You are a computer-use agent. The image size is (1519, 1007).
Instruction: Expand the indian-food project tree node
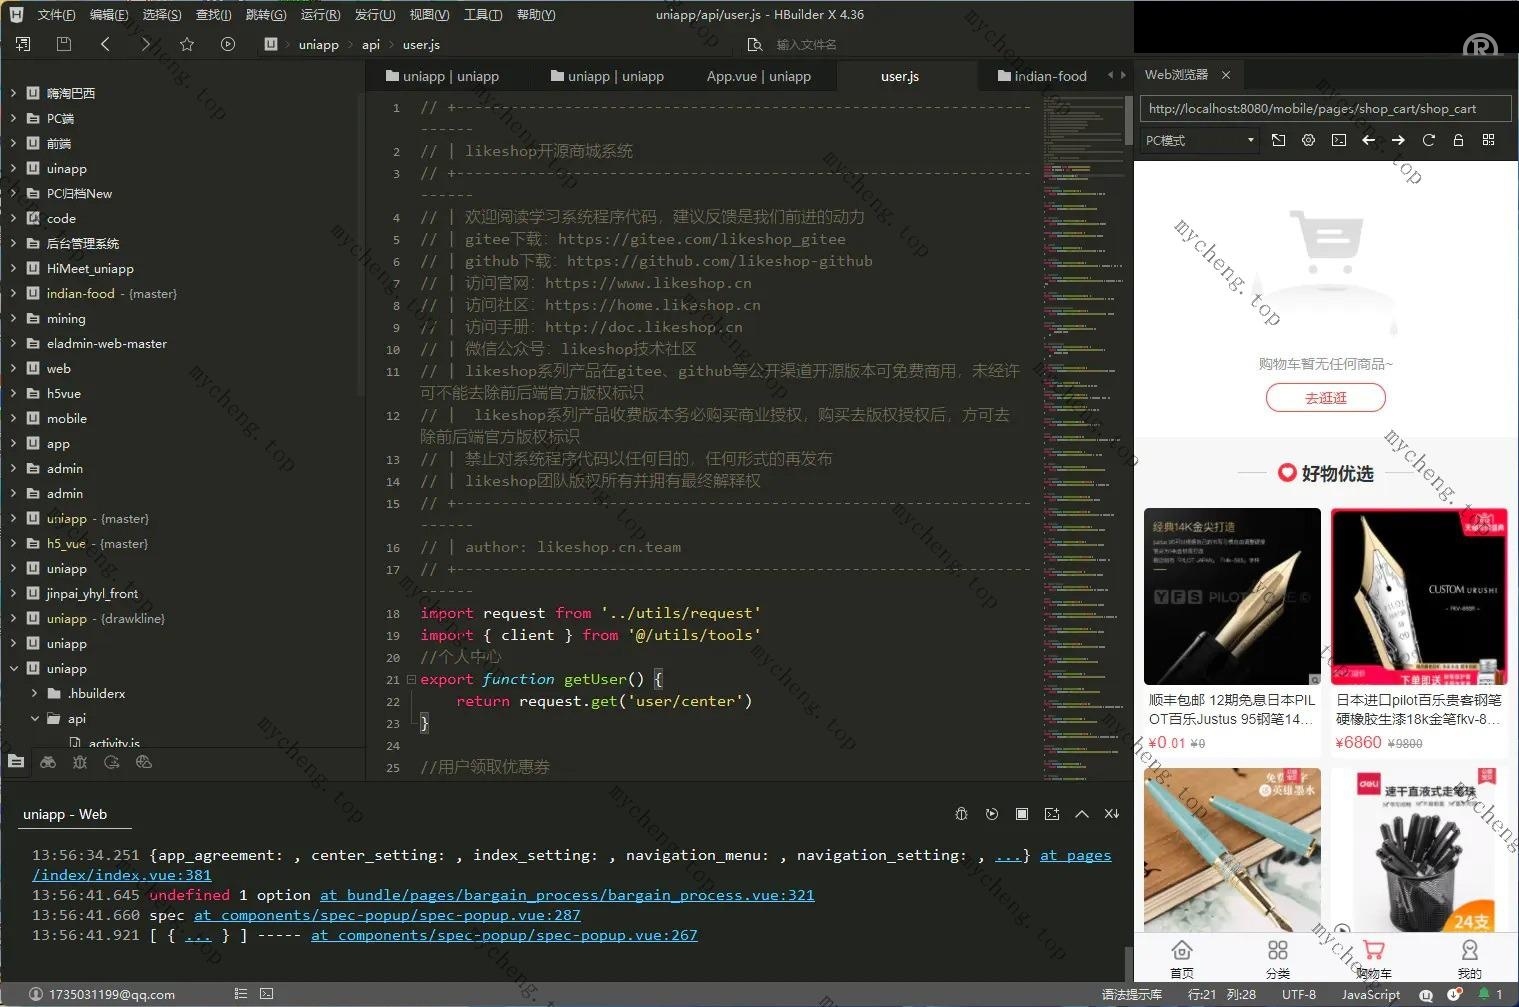click(x=13, y=293)
